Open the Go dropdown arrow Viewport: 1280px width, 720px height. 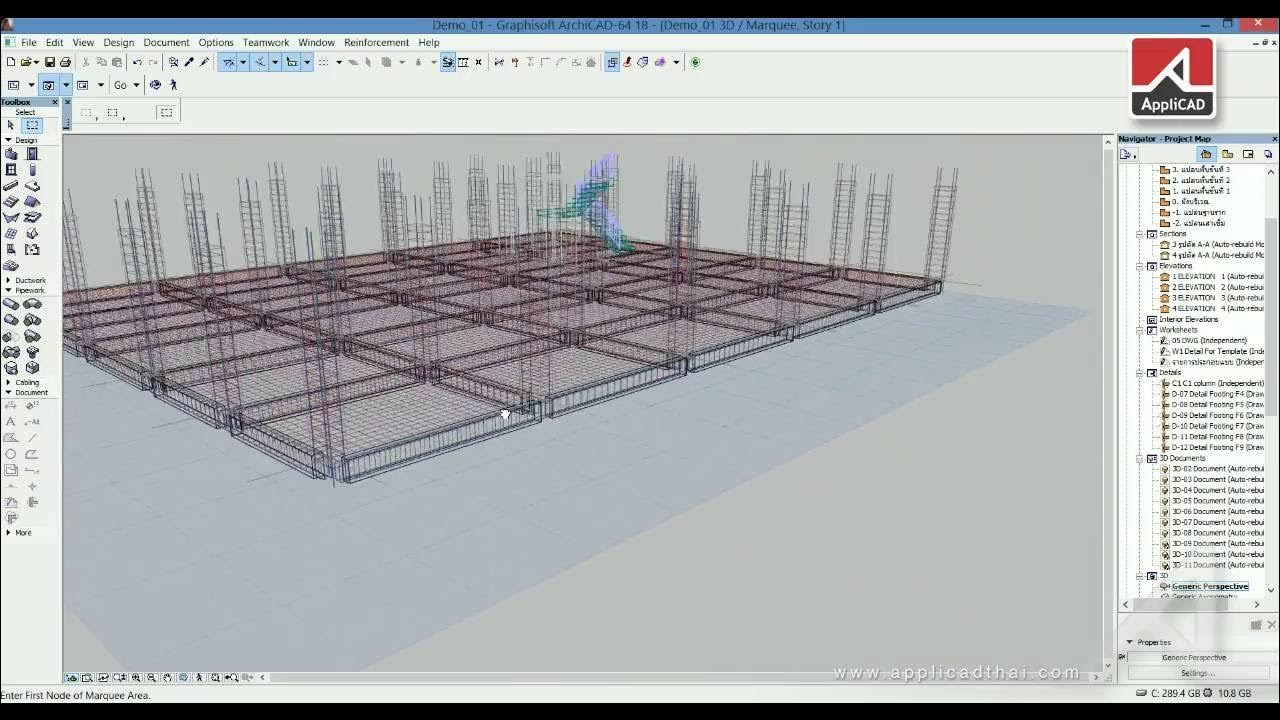click(136, 85)
